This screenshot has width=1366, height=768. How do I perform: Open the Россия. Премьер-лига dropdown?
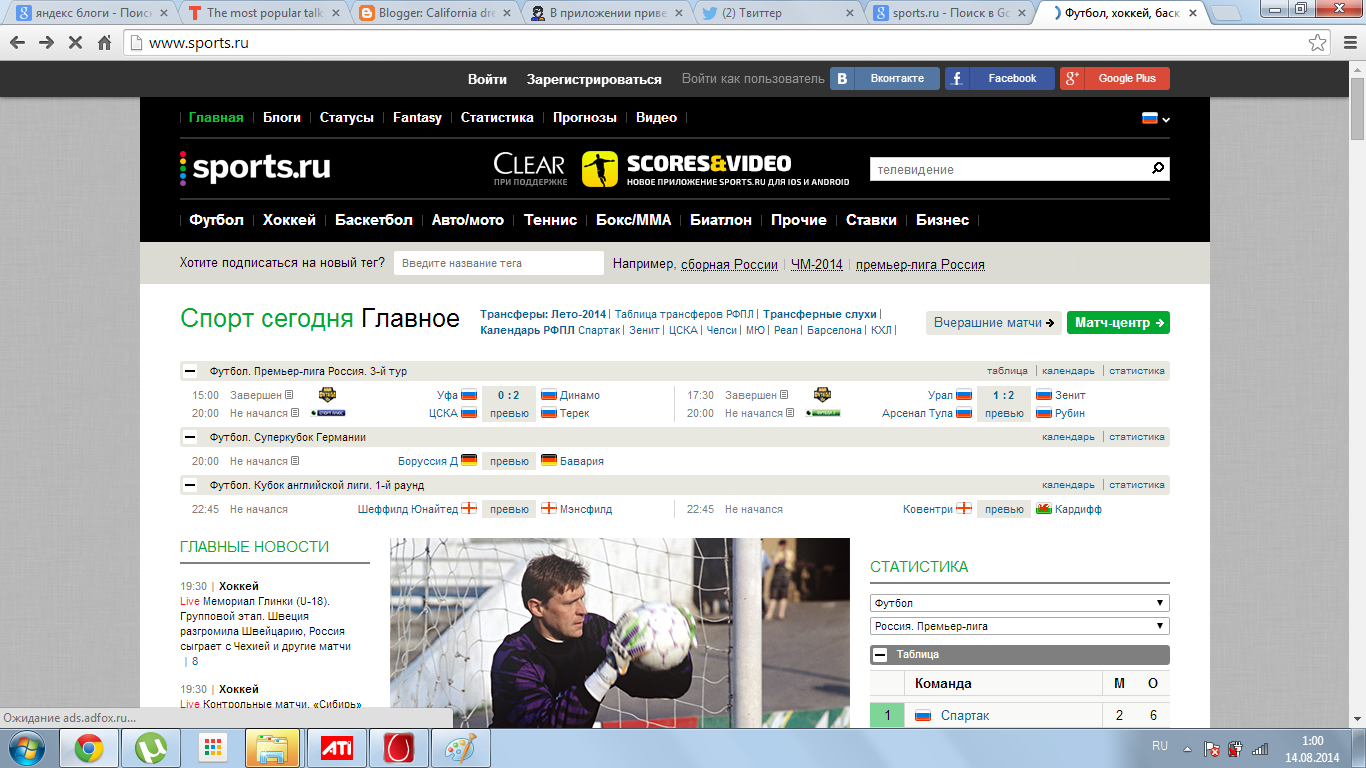(1019, 626)
